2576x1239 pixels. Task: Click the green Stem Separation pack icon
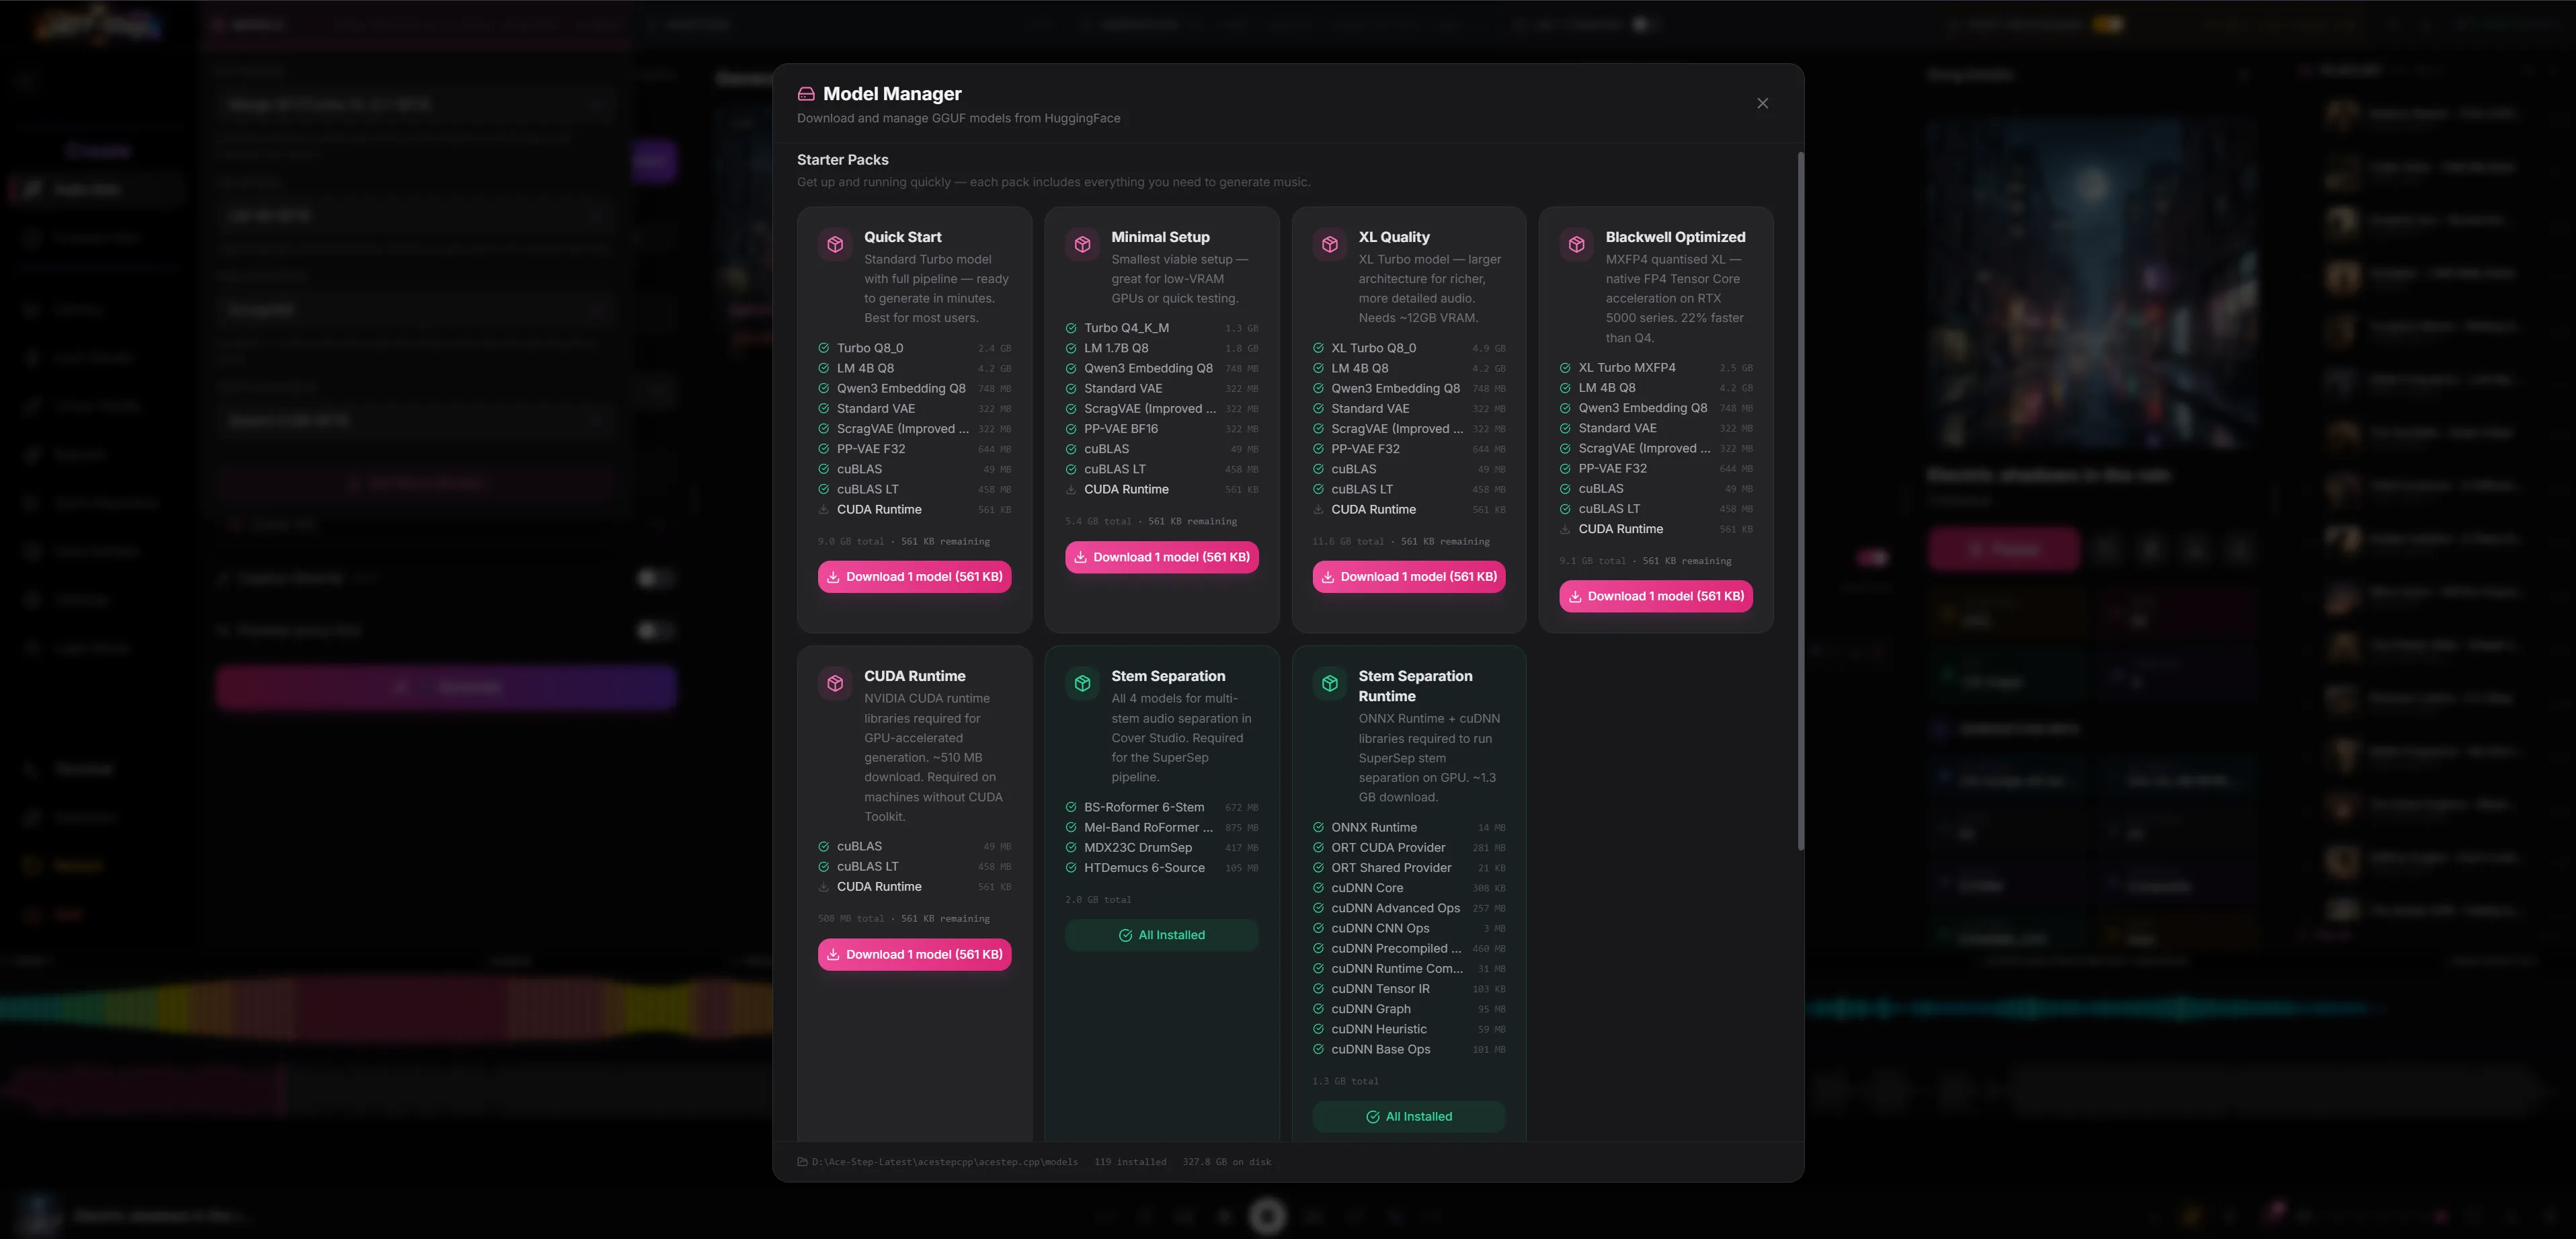[x=1082, y=683]
